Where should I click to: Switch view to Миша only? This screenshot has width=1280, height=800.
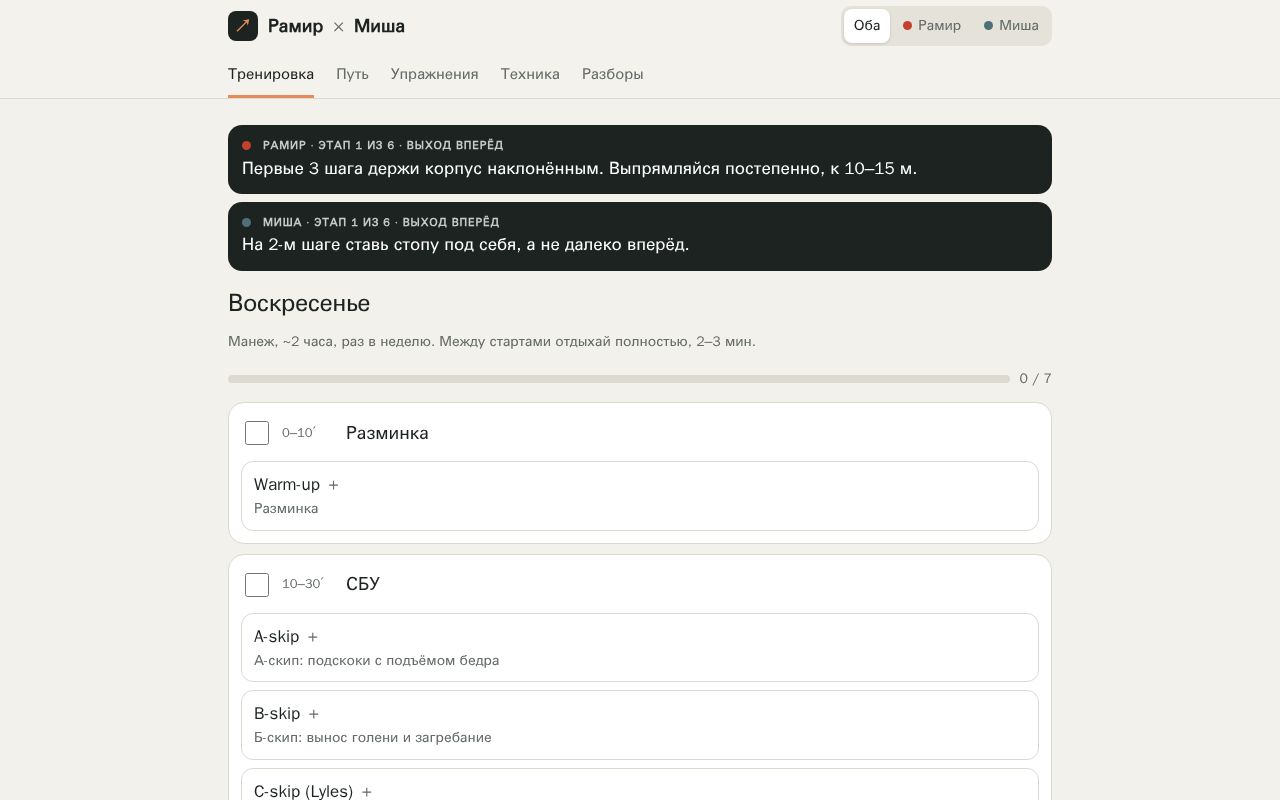coord(1011,26)
